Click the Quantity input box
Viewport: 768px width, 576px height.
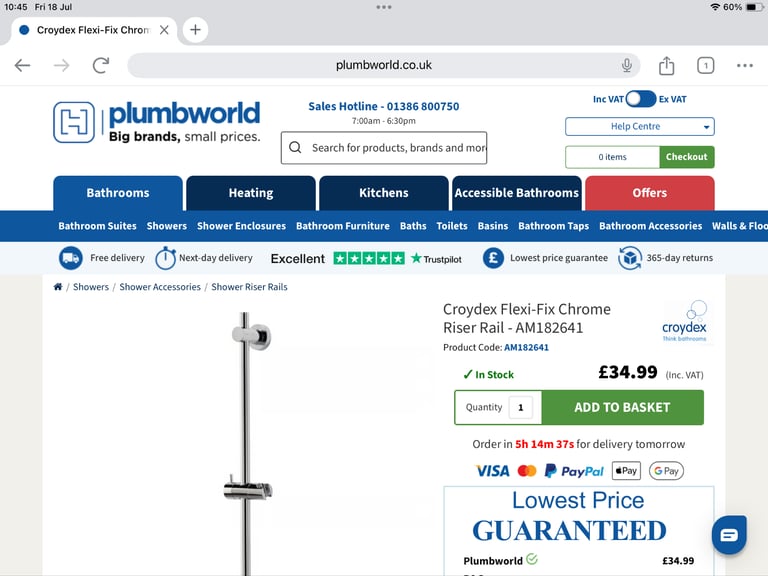tap(521, 407)
